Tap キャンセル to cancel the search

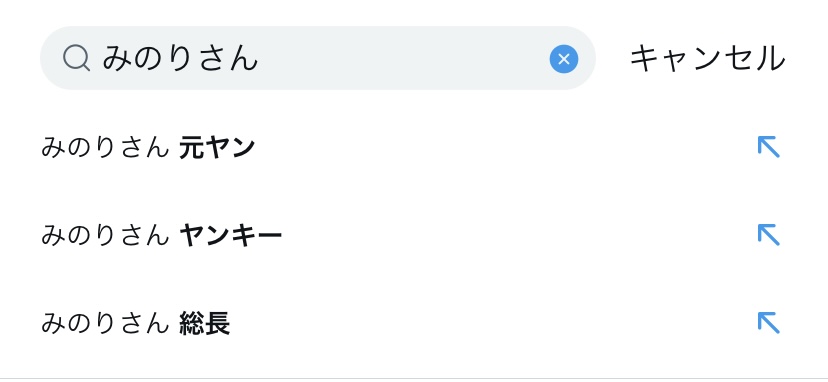click(x=708, y=59)
